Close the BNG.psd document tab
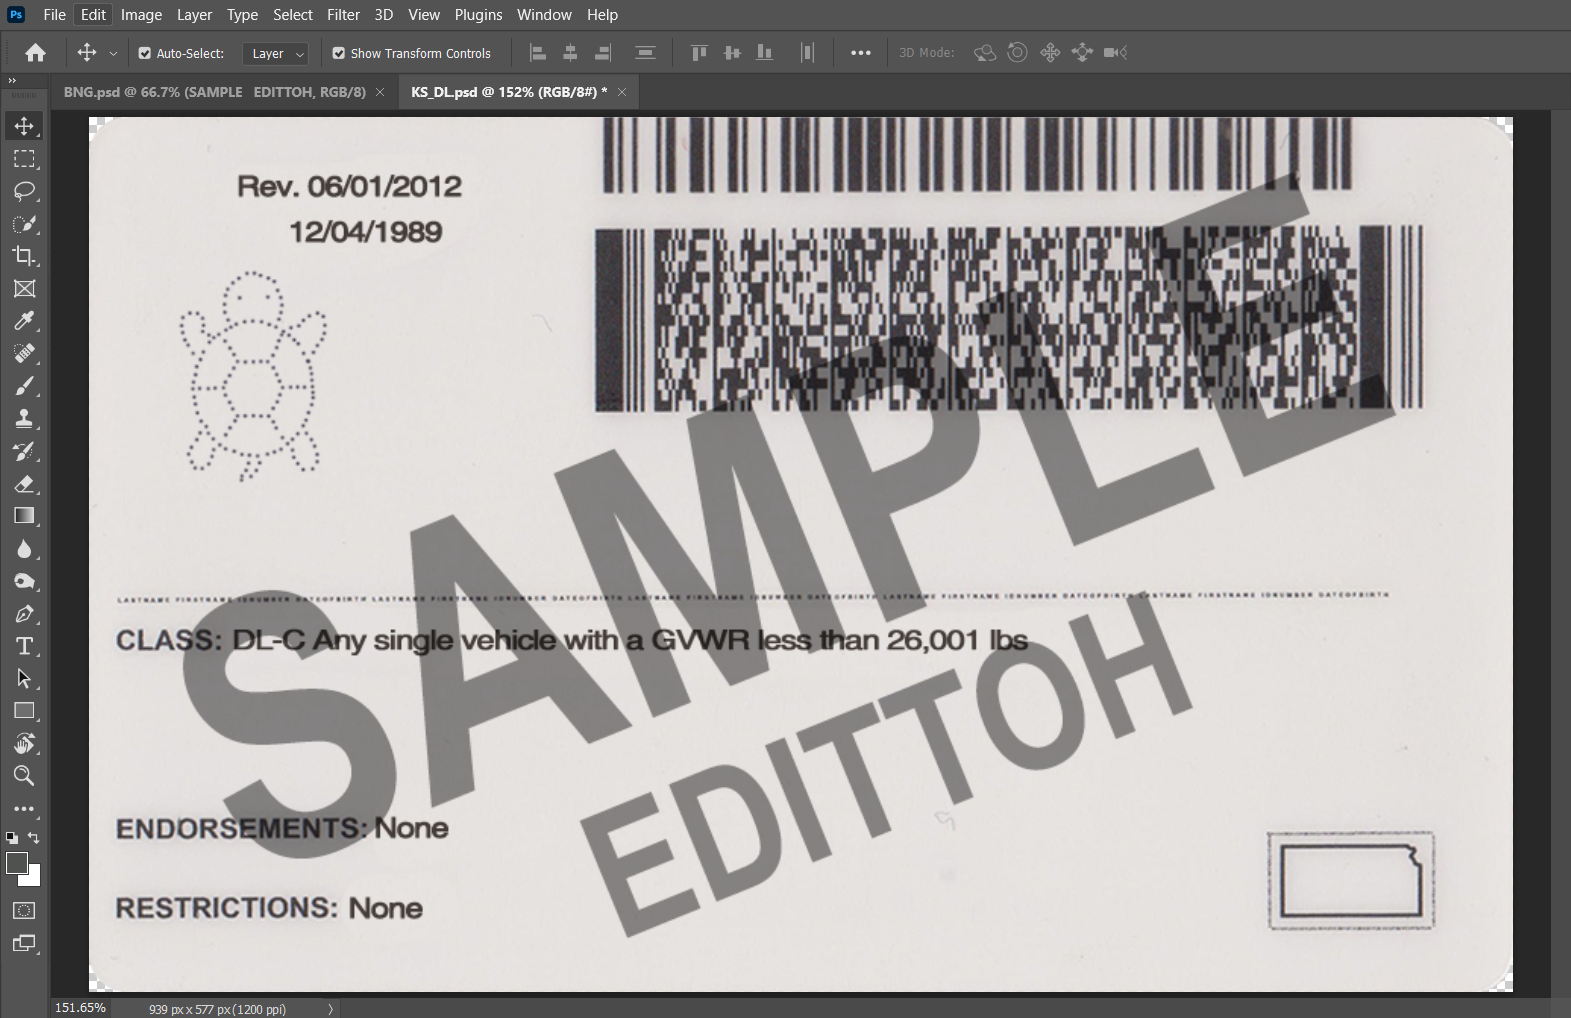This screenshot has height=1018, width=1571. point(380,92)
